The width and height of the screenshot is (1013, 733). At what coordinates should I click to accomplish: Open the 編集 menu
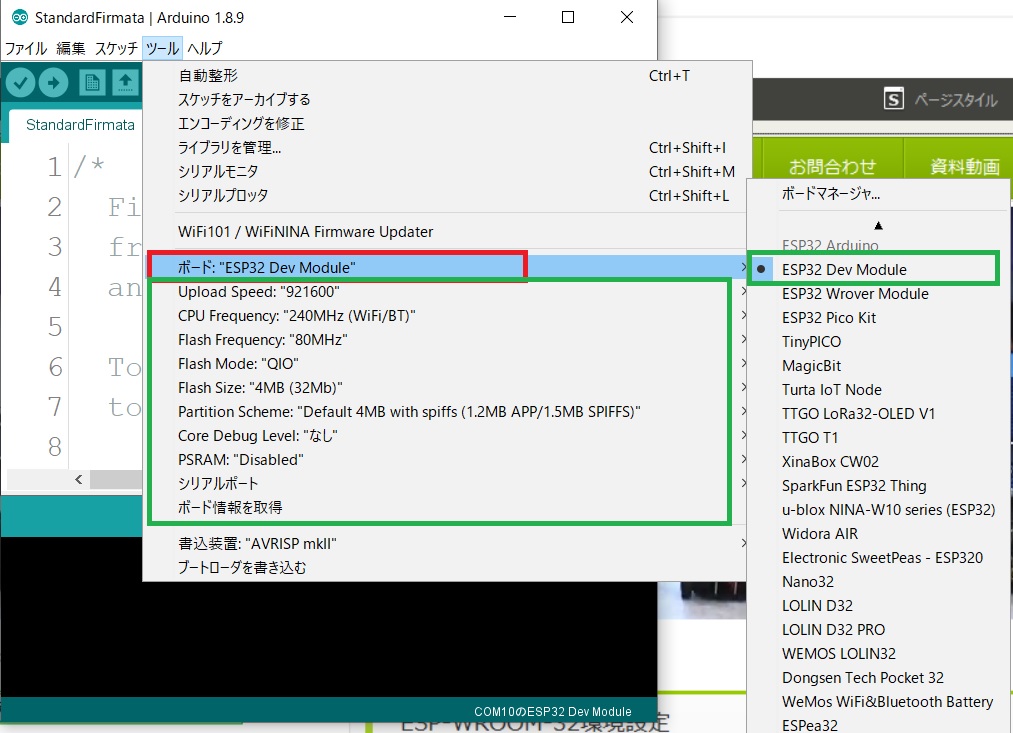point(70,48)
